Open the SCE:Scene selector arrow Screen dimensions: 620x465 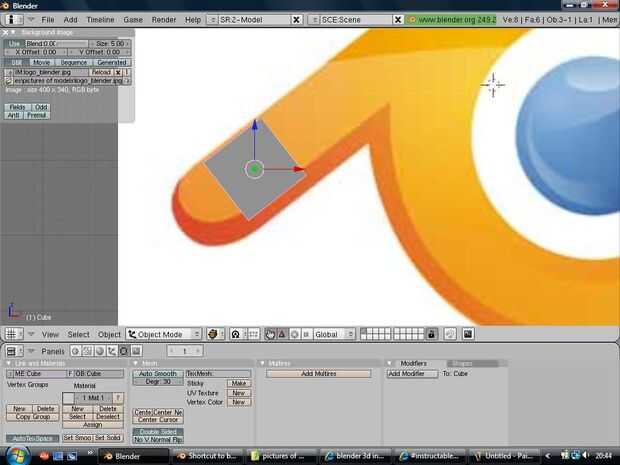314,20
